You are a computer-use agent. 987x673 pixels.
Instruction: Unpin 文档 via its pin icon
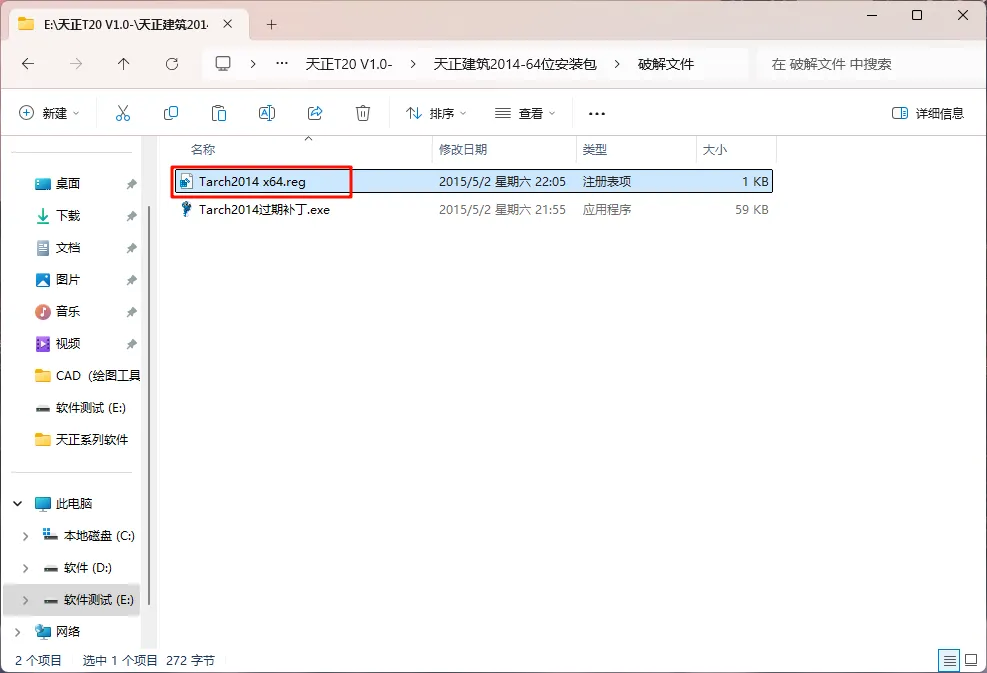131,248
